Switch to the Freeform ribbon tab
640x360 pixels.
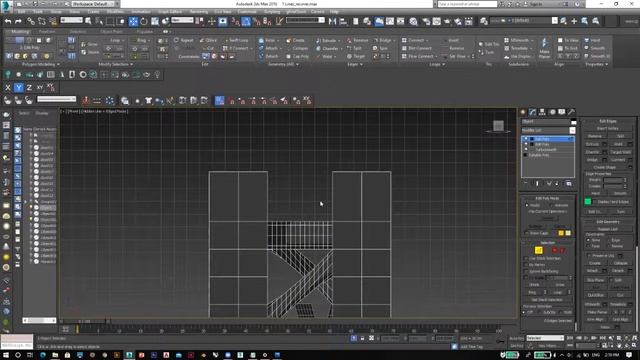(47, 31)
